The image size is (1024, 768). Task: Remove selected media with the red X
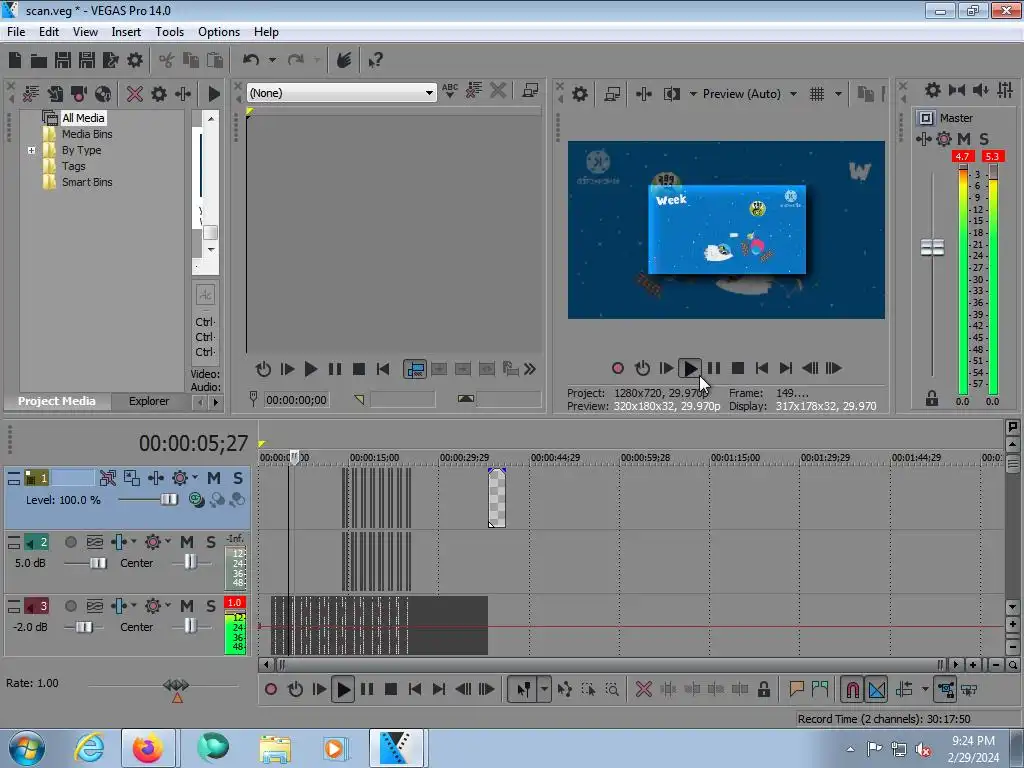point(135,94)
